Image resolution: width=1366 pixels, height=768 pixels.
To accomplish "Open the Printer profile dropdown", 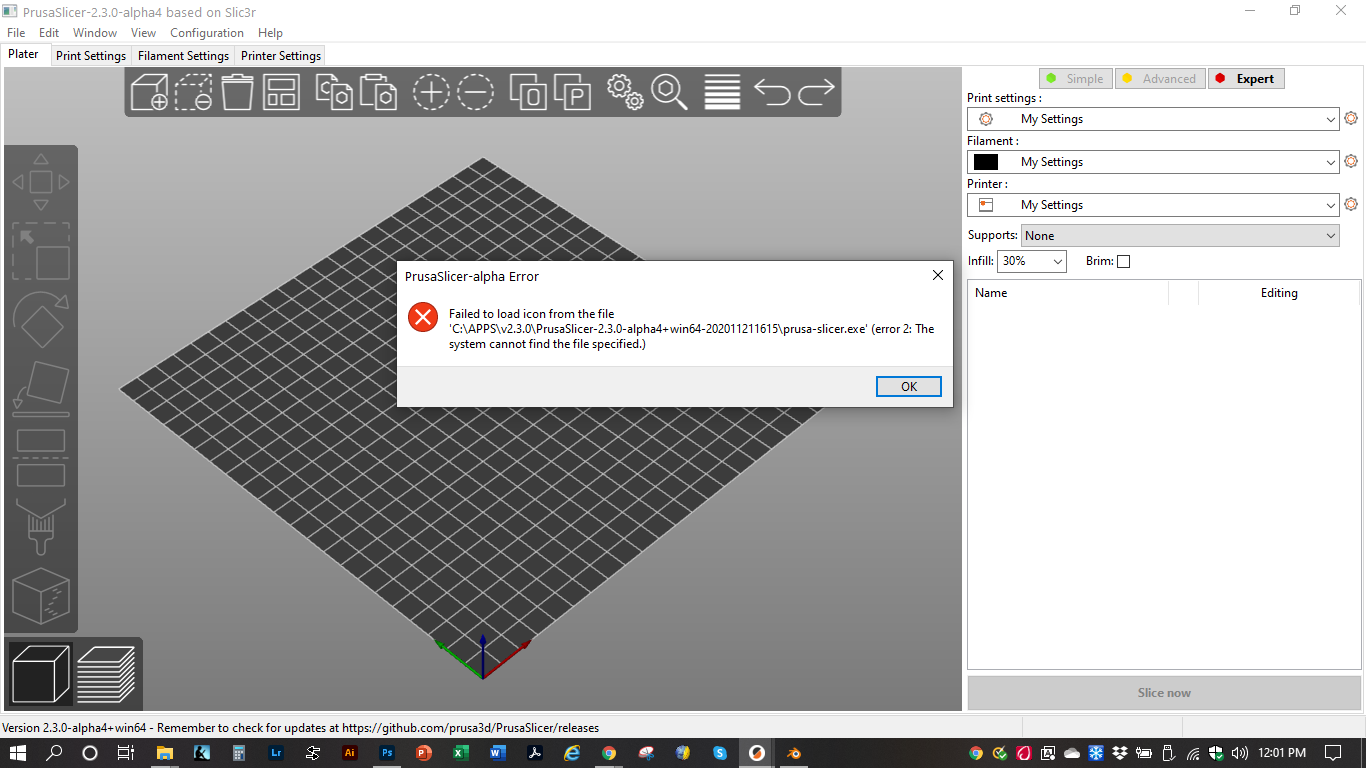I will click(x=1152, y=204).
